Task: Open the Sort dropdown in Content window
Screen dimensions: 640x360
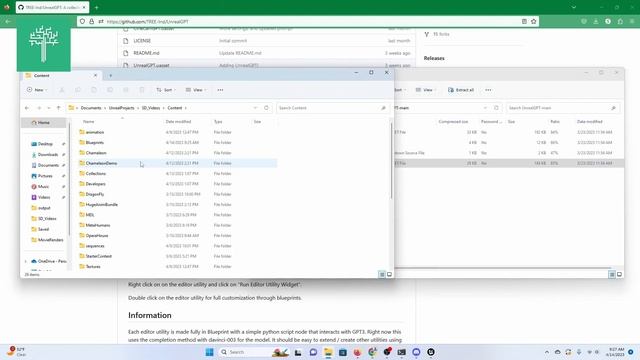Action: pyautogui.click(x=166, y=90)
